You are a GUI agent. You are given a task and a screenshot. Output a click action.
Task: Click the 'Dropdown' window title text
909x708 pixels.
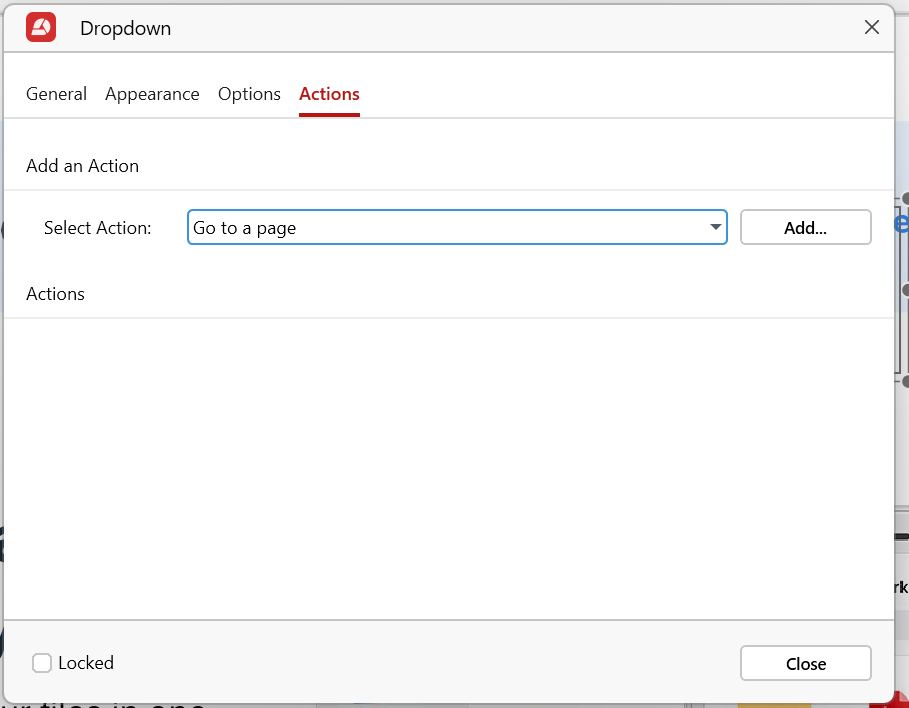click(125, 28)
